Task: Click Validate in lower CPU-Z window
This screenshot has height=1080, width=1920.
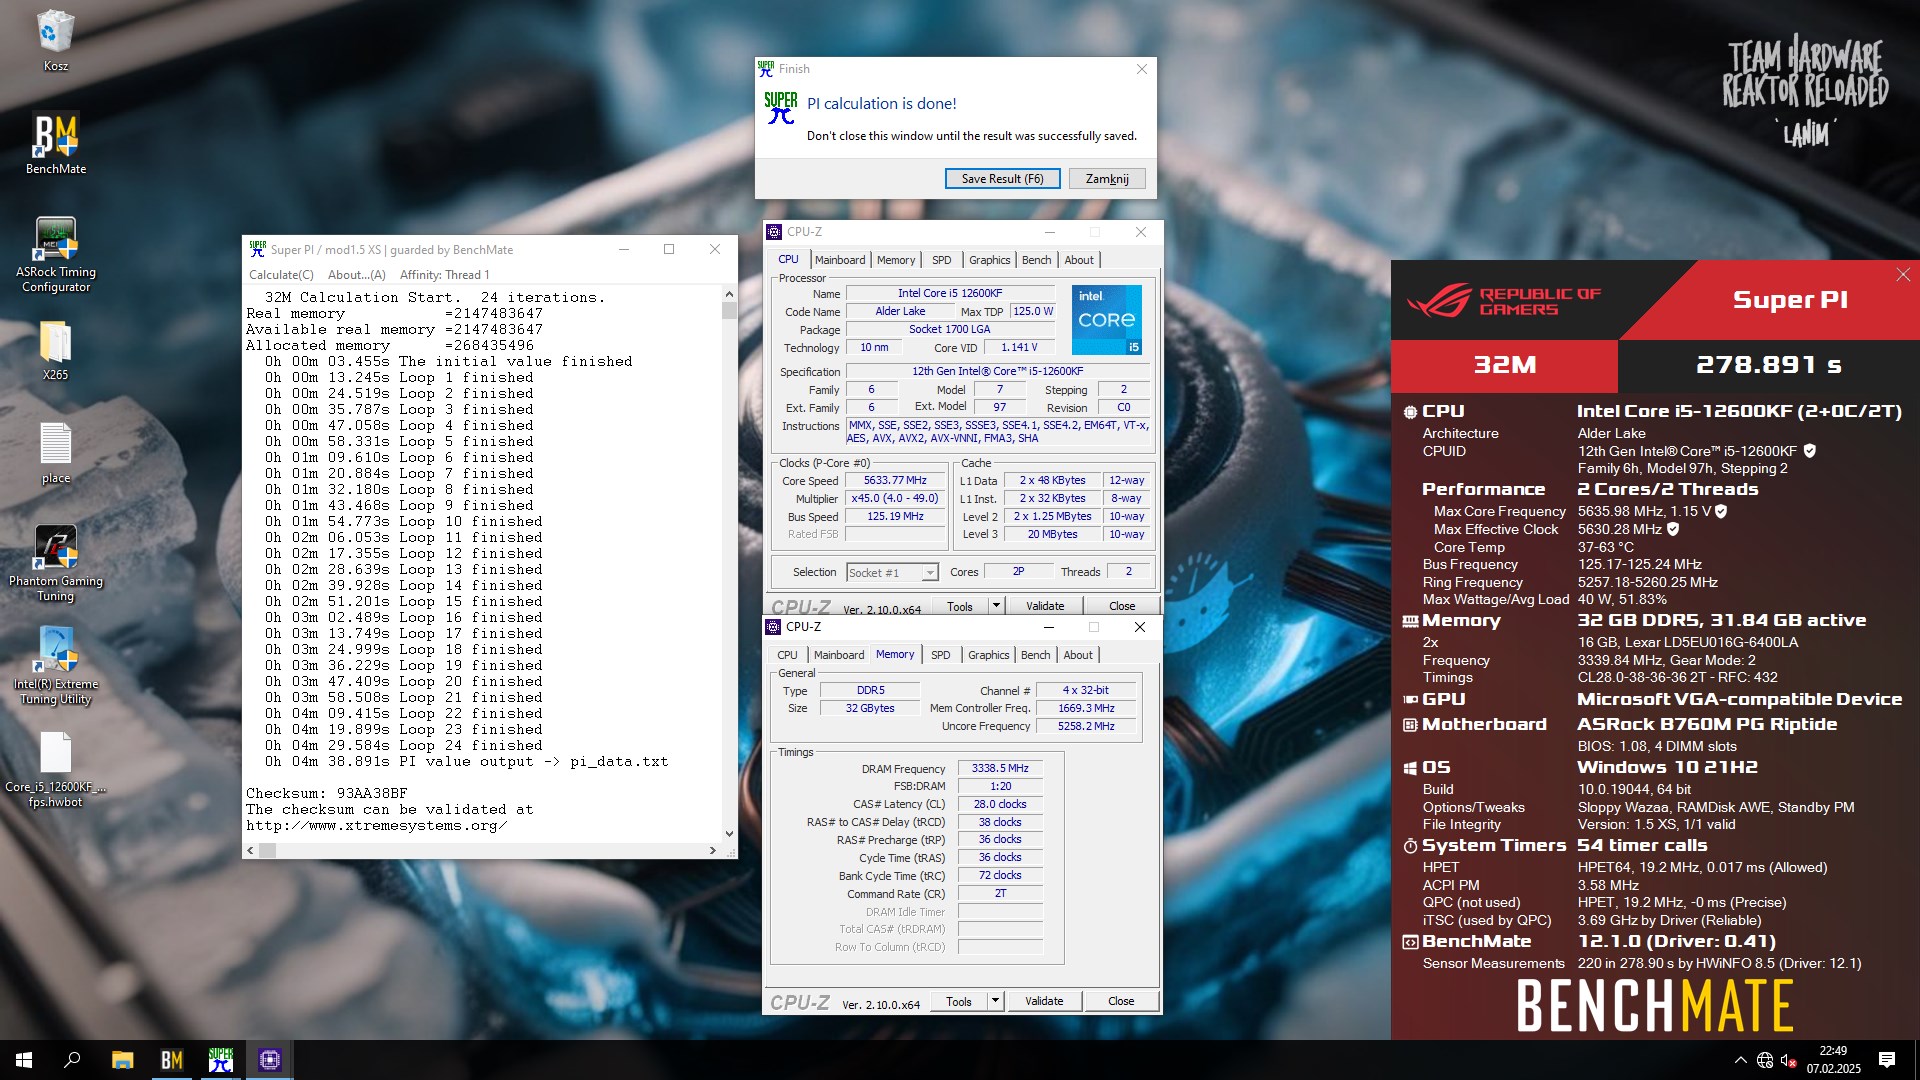Action: (x=1044, y=1000)
